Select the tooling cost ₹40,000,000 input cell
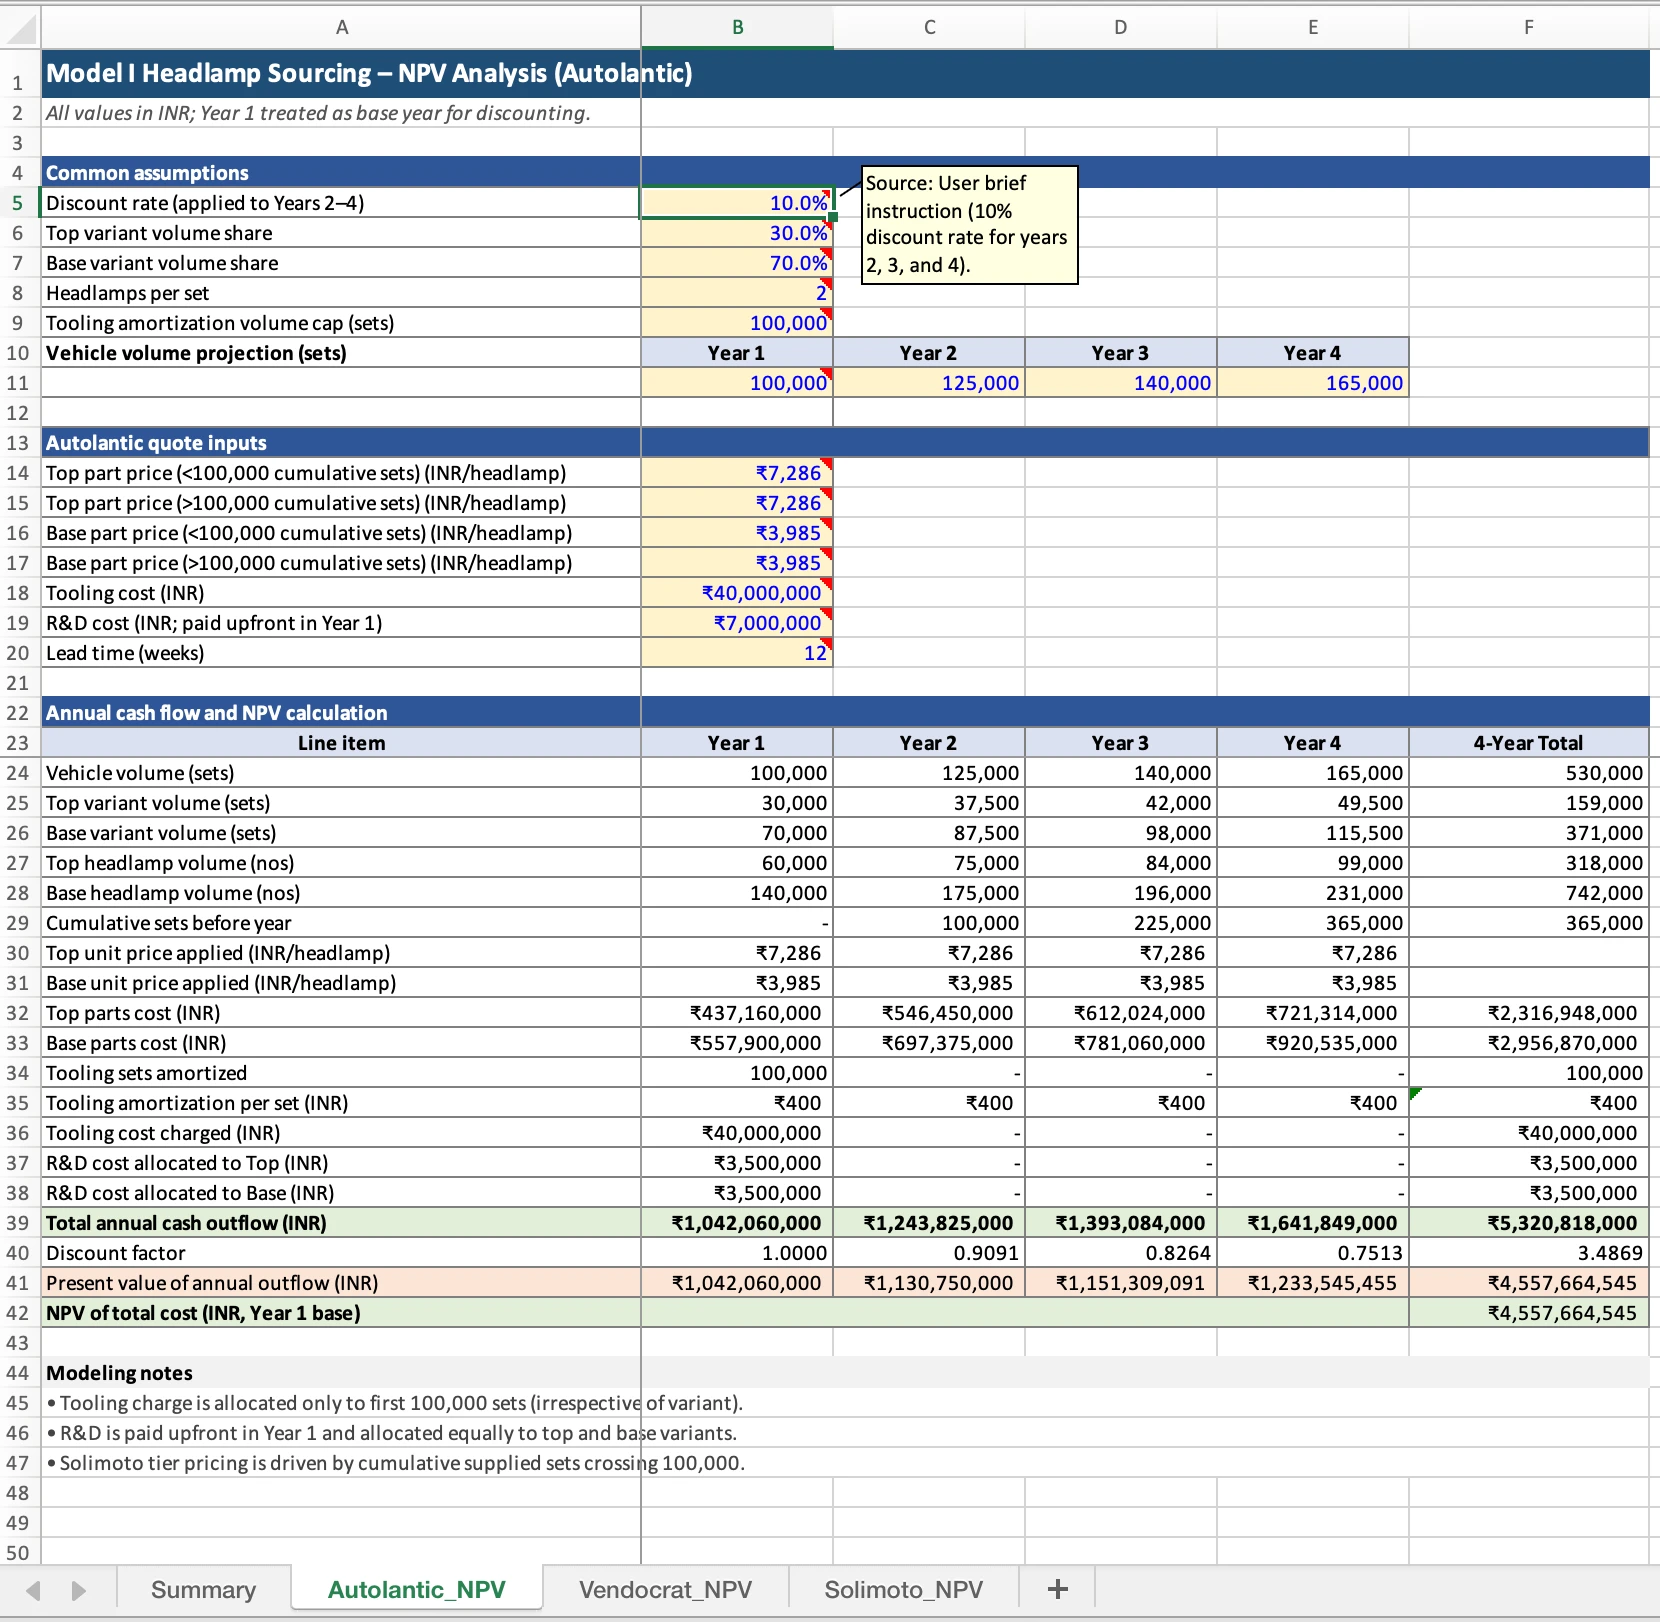 tap(737, 593)
